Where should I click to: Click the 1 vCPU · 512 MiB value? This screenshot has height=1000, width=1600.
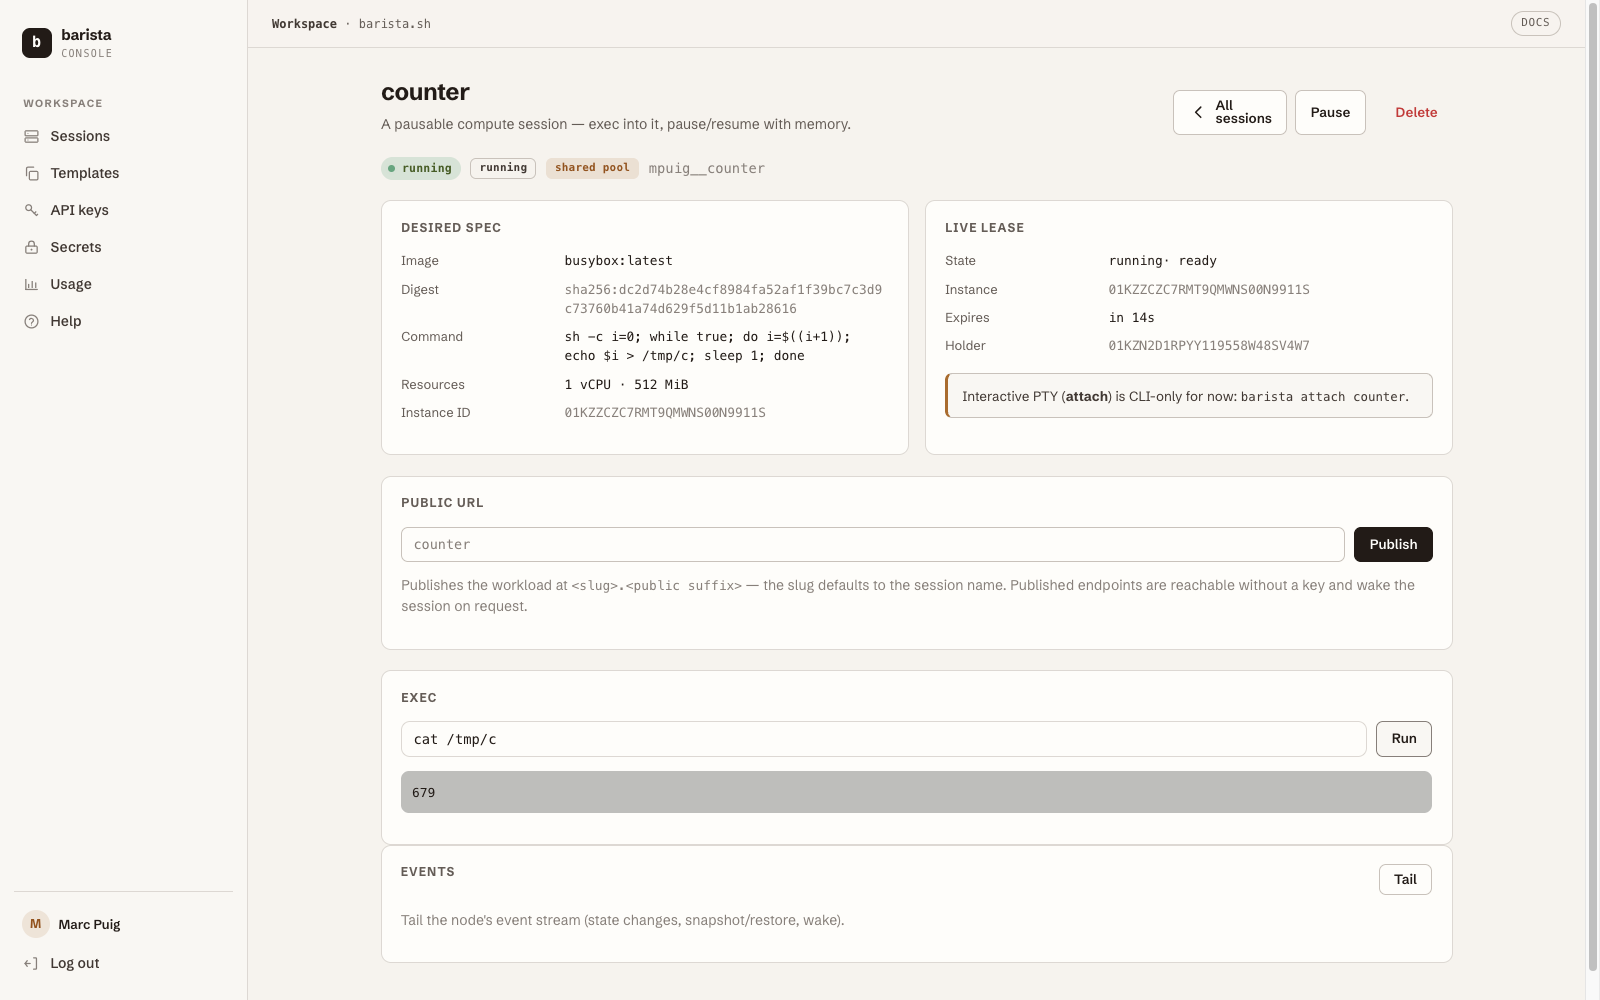click(x=626, y=385)
